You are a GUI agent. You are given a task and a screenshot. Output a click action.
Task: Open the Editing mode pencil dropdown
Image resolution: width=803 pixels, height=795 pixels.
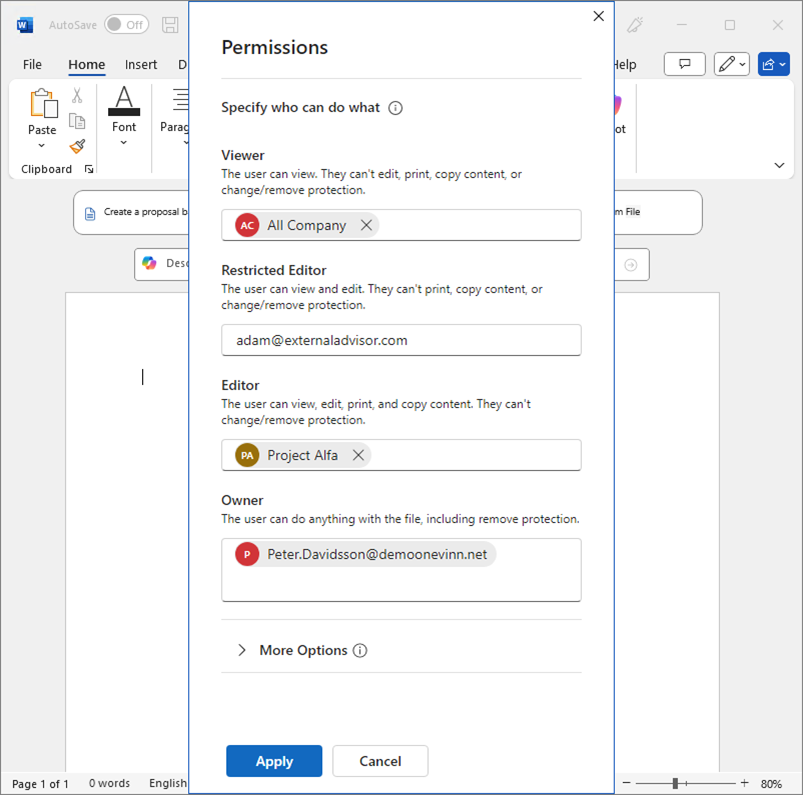pyautogui.click(x=732, y=64)
